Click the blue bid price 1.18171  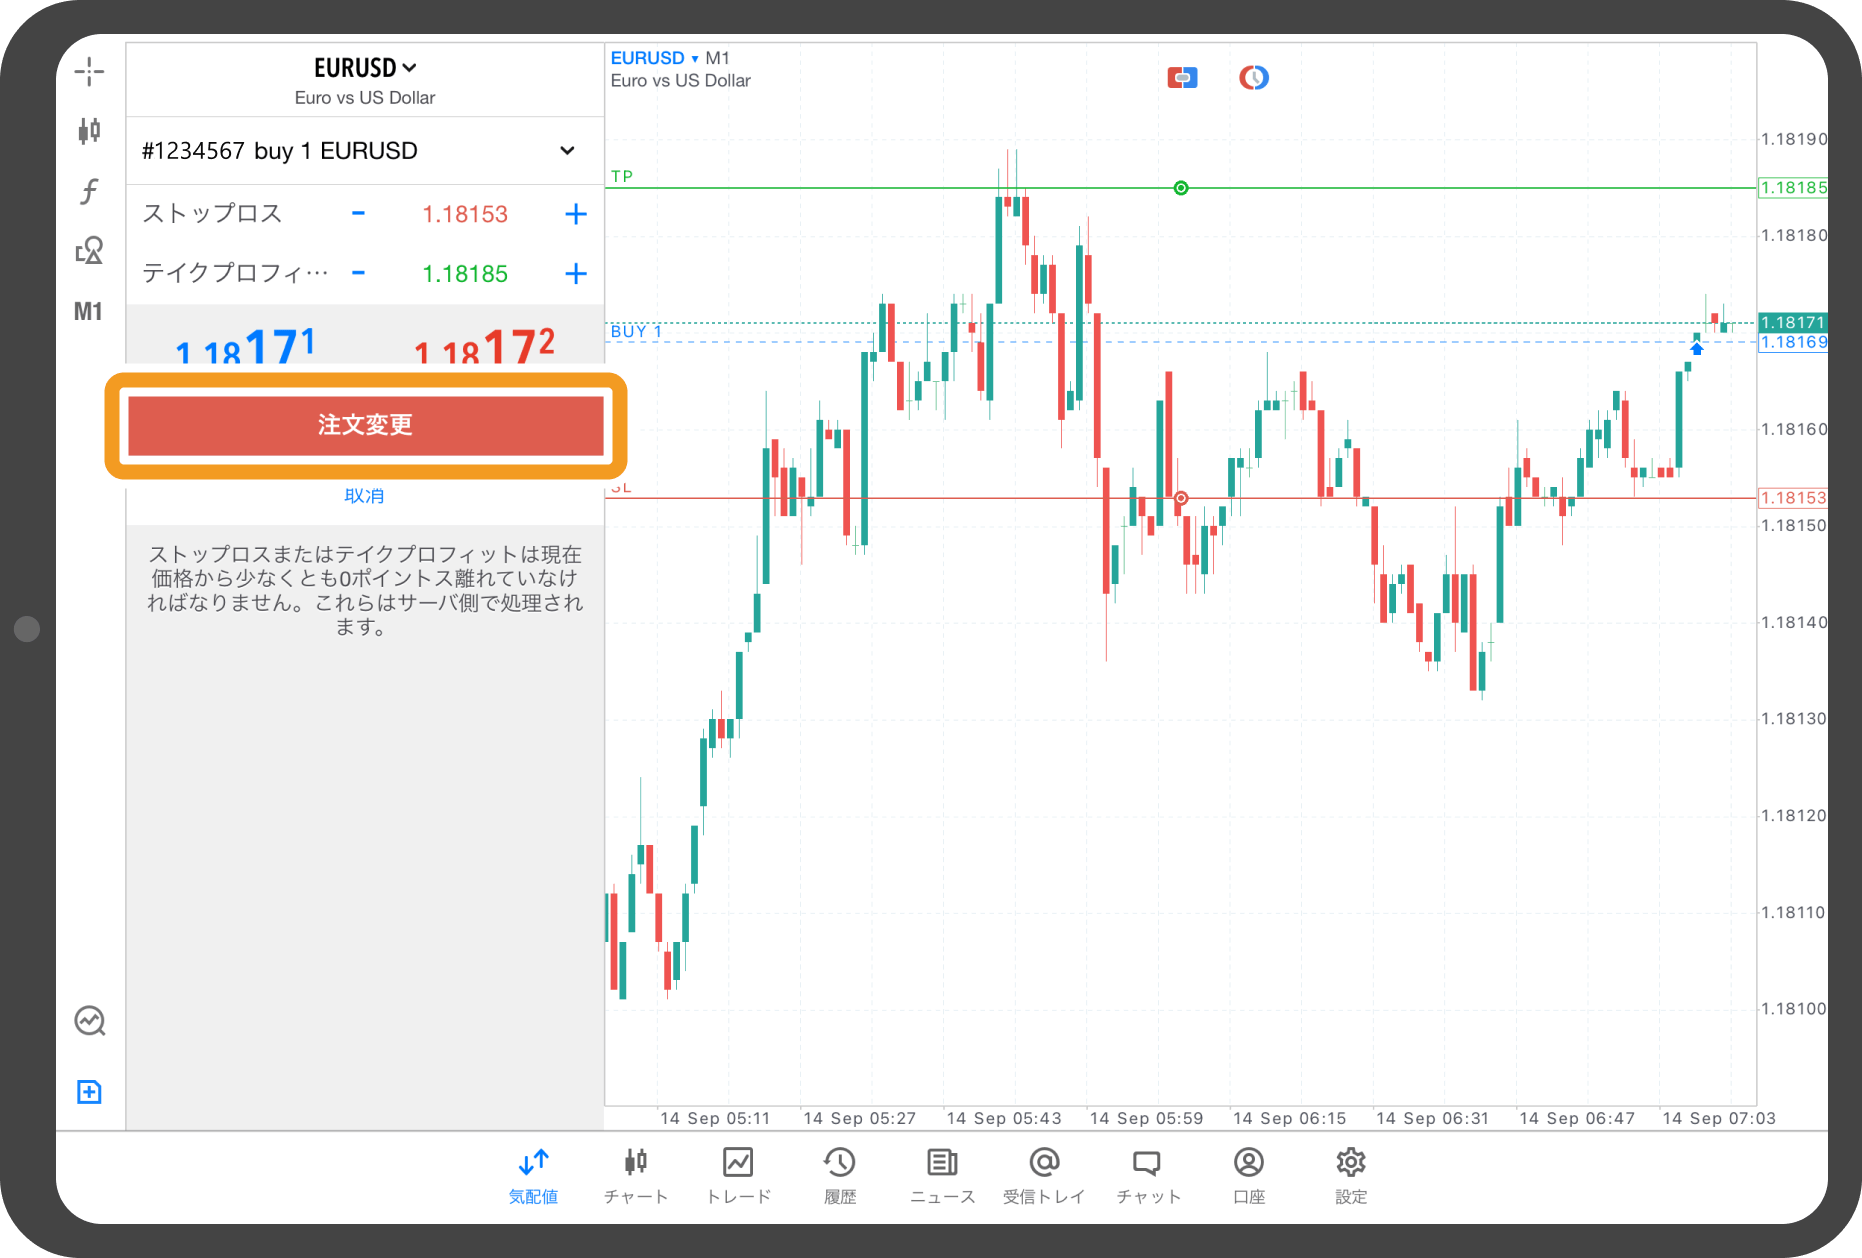click(x=245, y=346)
